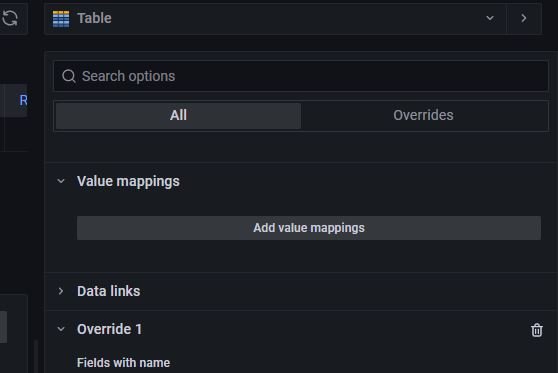Click the refresh icon at top left

(10, 18)
